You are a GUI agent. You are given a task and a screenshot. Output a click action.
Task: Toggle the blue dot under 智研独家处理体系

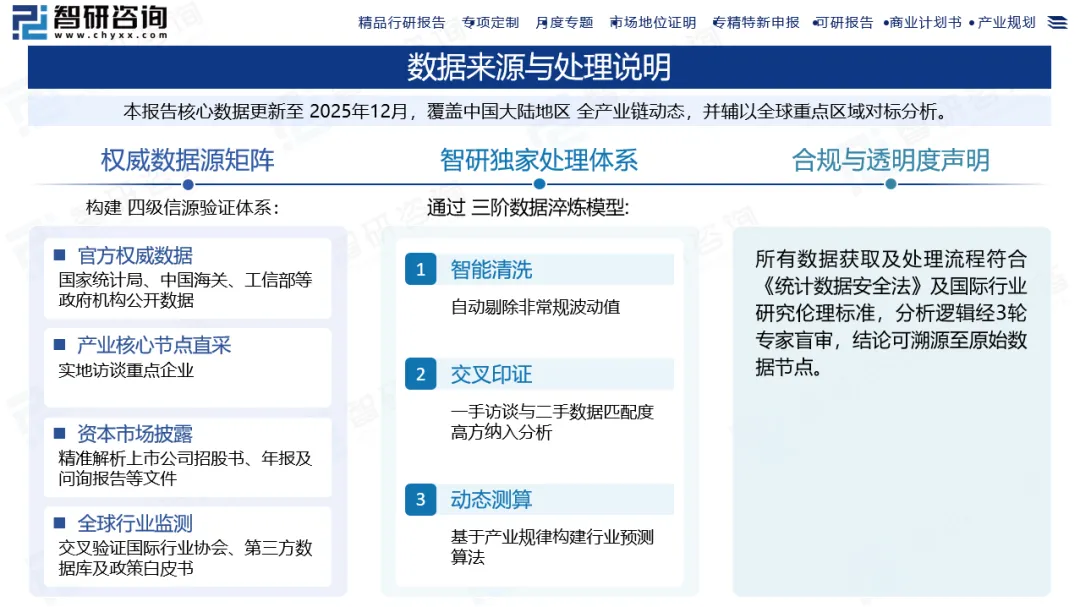(540, 184)
